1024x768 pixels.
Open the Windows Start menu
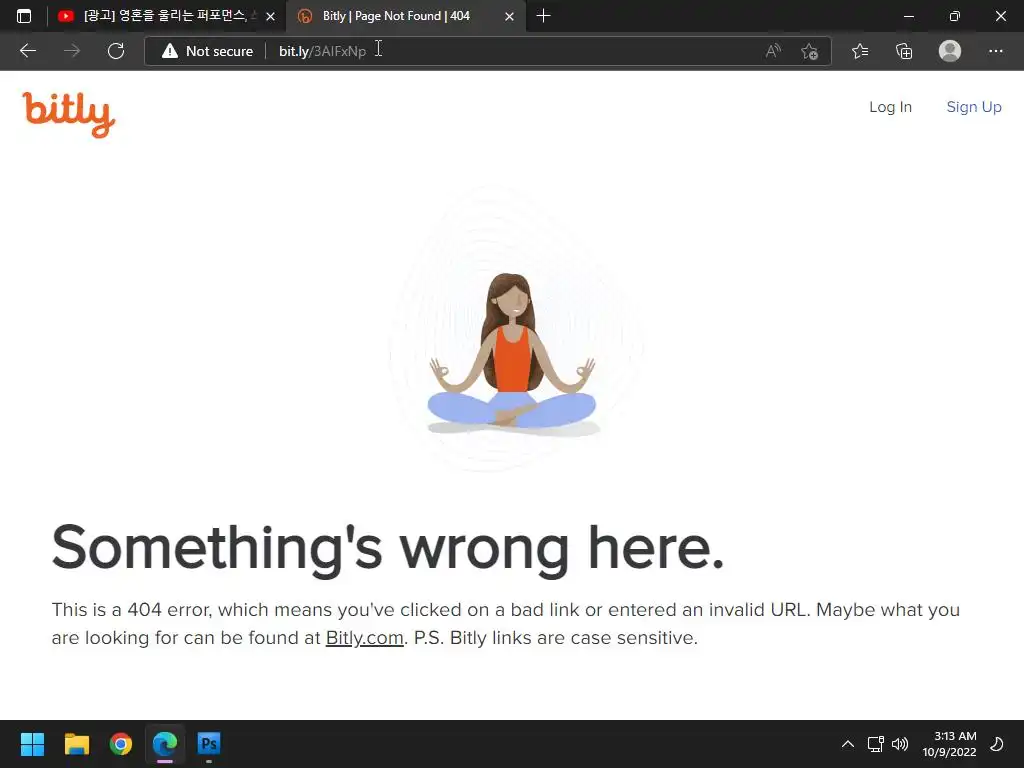(32, 744)
